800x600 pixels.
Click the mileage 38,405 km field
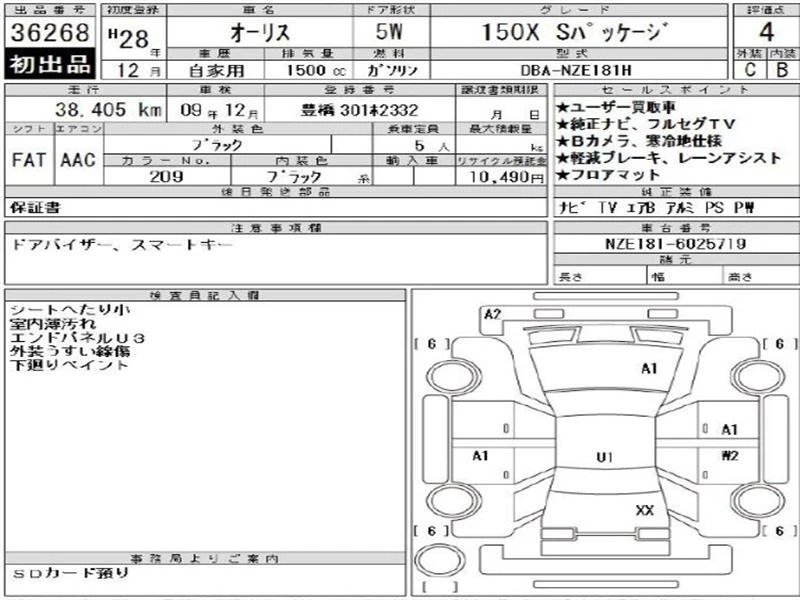pyautogui.click(x=85, y=109)
